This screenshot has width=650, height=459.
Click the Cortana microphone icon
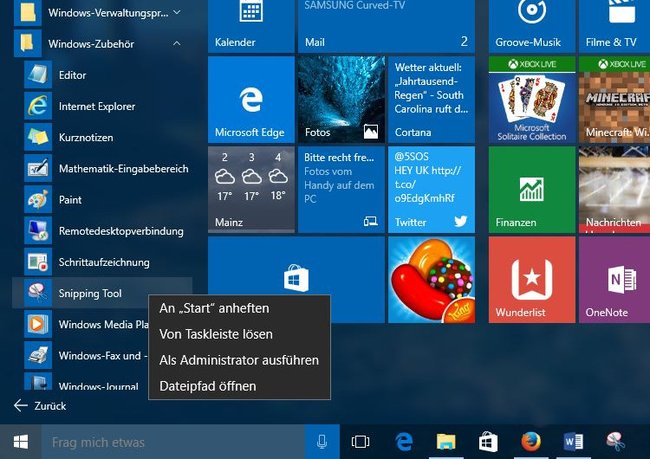point(322,442)
